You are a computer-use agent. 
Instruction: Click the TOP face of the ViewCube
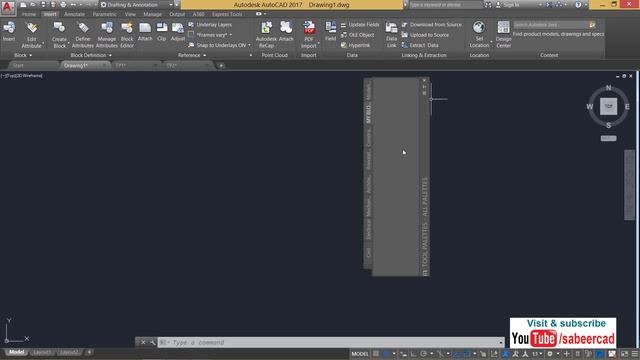click(x=608, y=107)
